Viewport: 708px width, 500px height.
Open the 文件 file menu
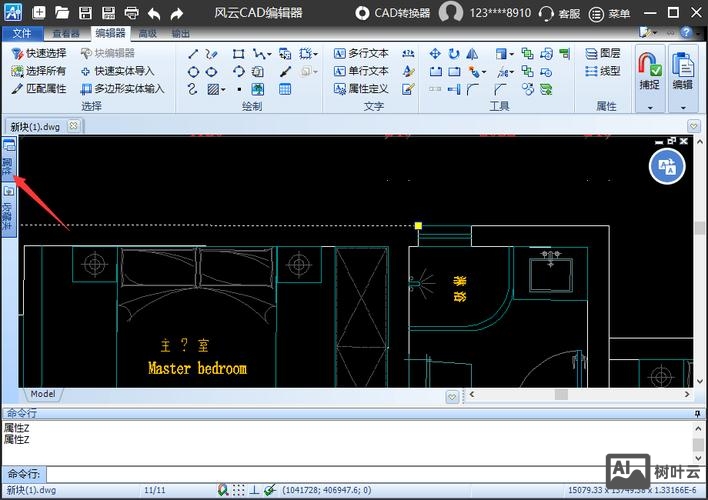click(x=21, y=33)
